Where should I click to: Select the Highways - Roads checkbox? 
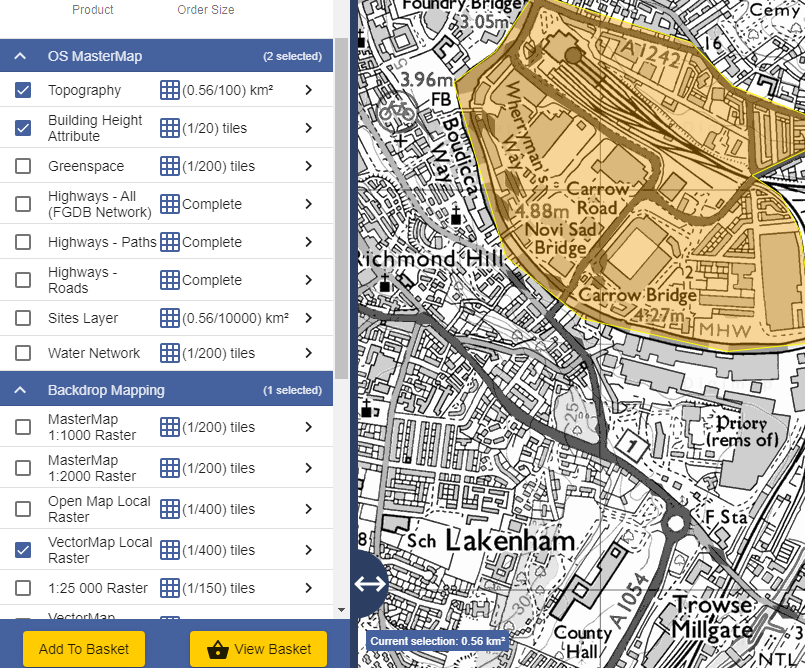[x=23, y=280]
